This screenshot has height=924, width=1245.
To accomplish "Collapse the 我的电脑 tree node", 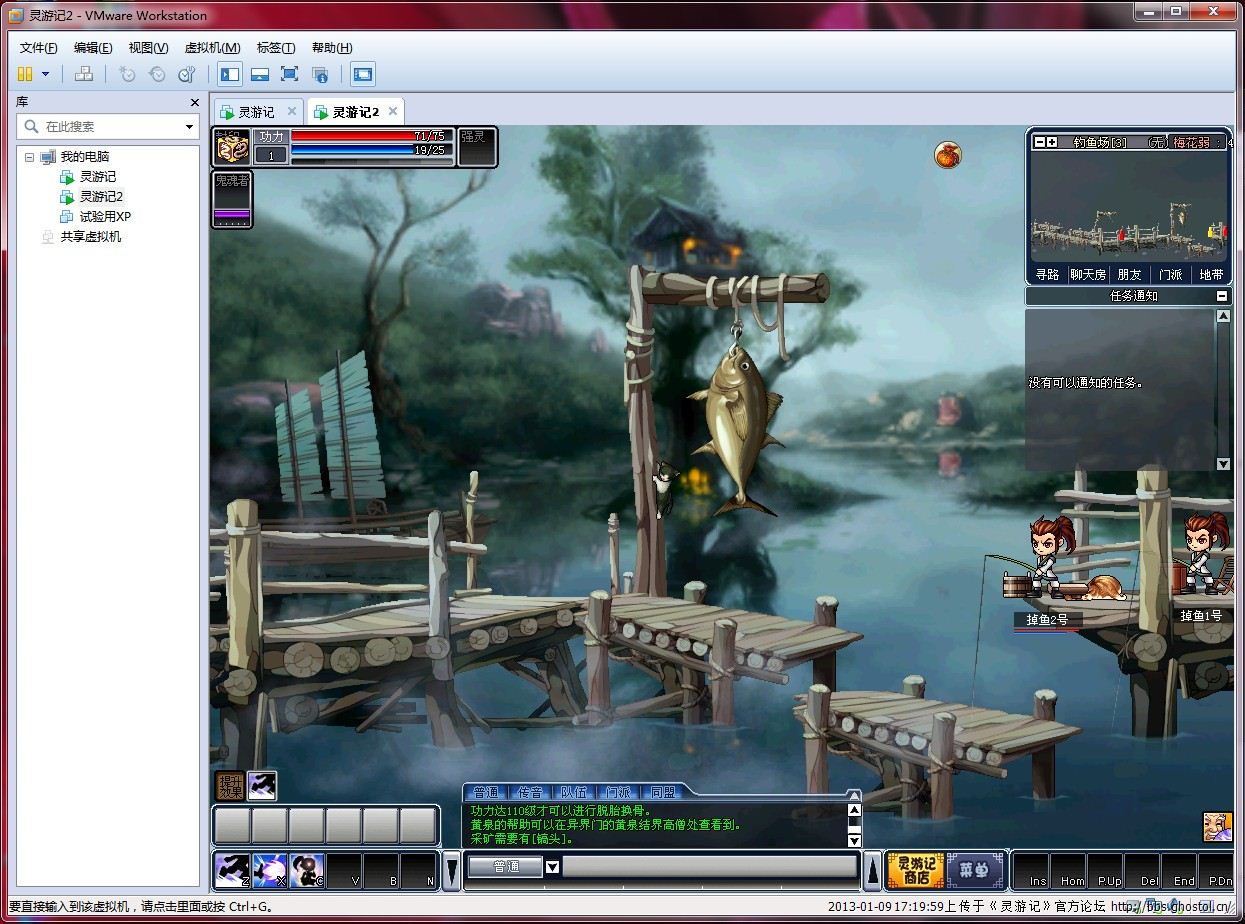I will click(x=29, y=157).
